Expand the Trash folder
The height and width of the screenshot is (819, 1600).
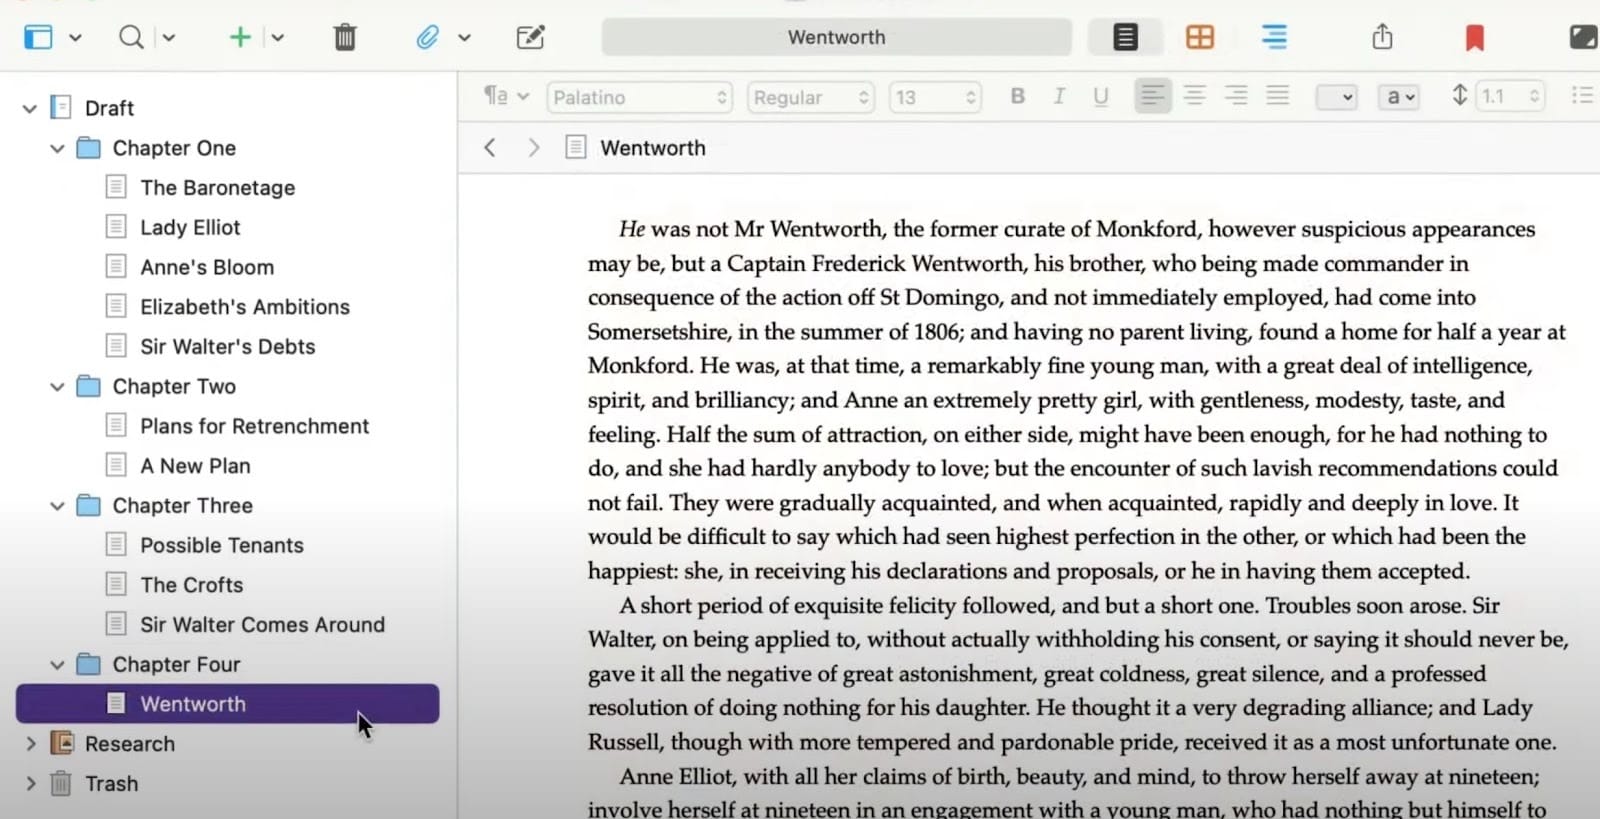pyautogui.click(x=30, y=784)
